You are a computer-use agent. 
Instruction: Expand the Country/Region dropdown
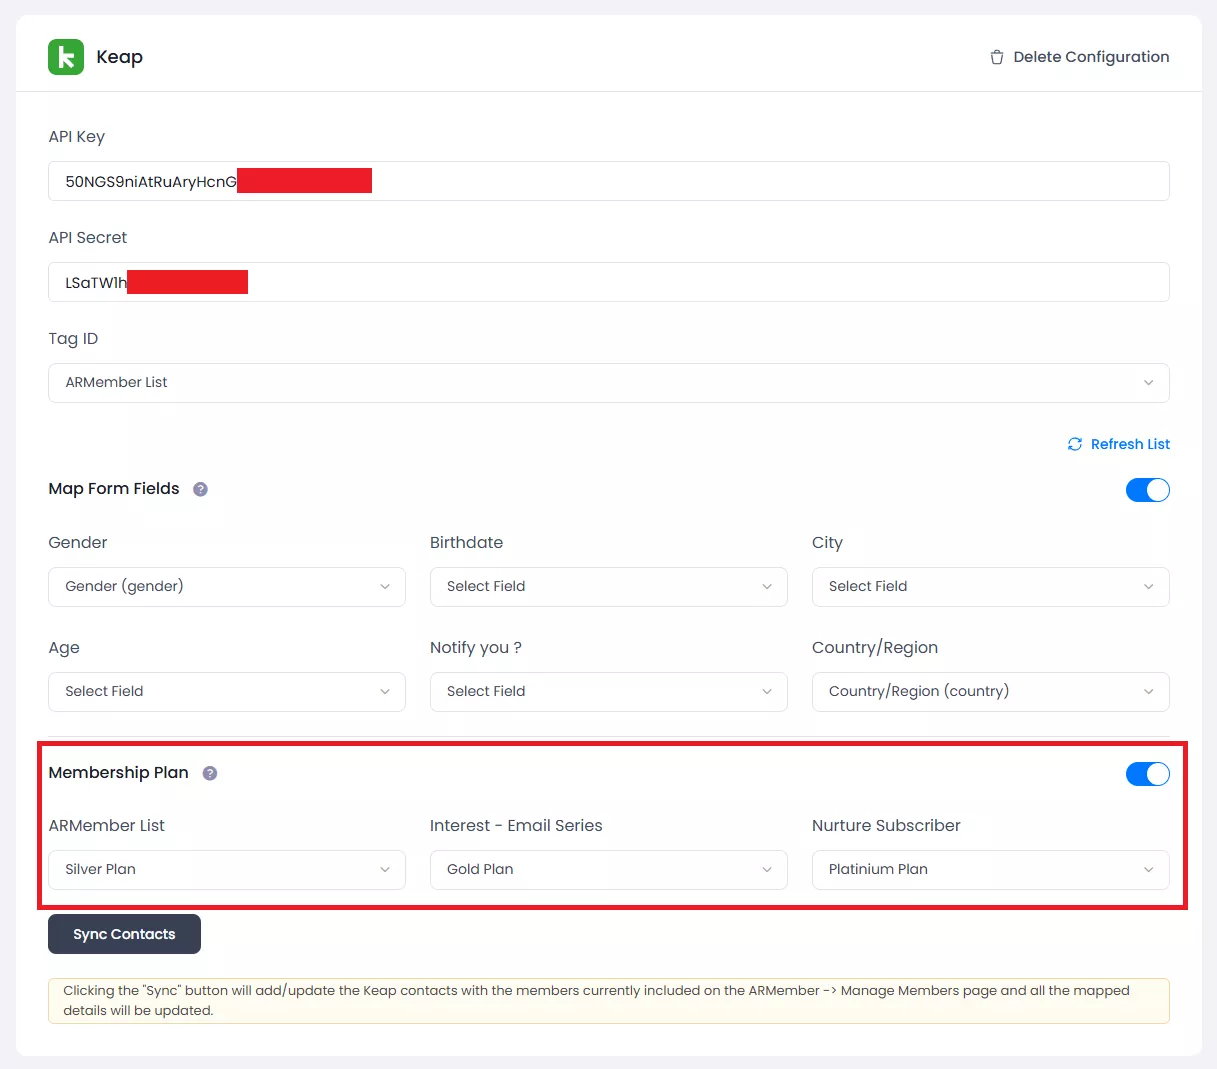point(990,692)
